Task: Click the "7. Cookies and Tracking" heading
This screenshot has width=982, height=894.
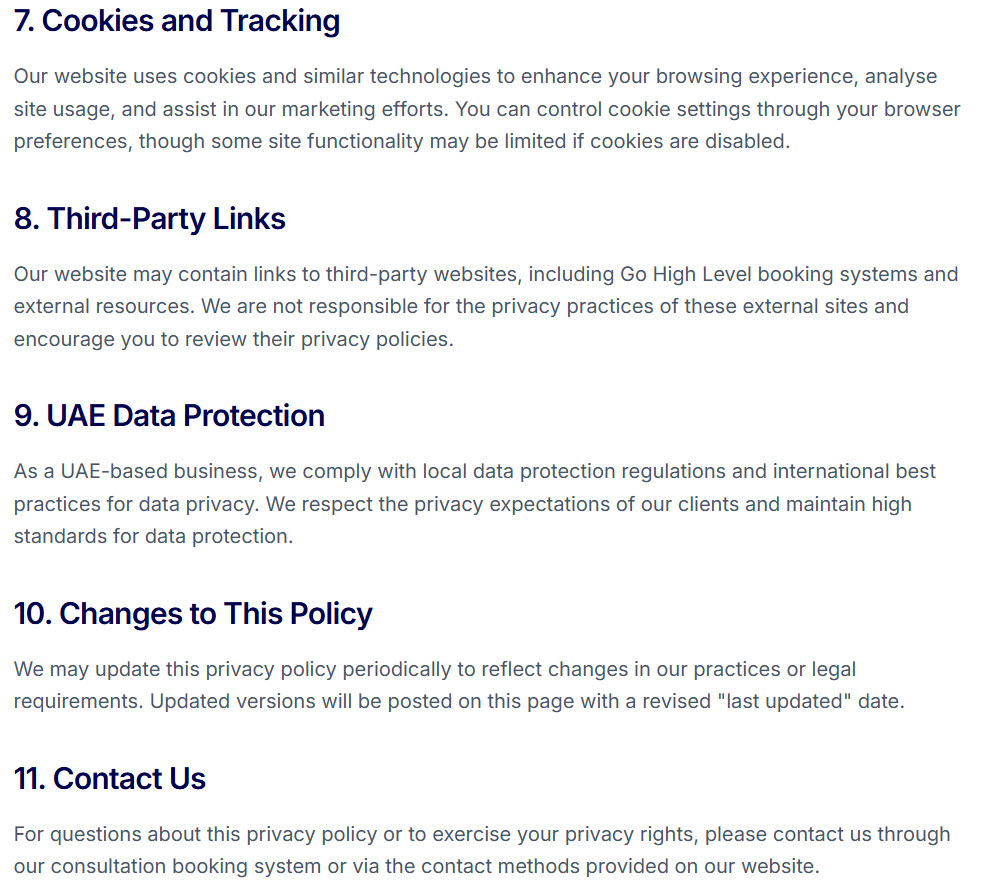Action: (177, 21)
